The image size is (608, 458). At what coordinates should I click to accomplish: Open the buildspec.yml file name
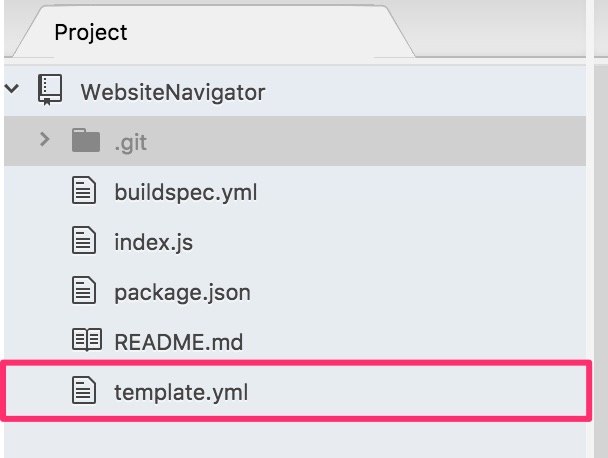click(x=185, y=192)
